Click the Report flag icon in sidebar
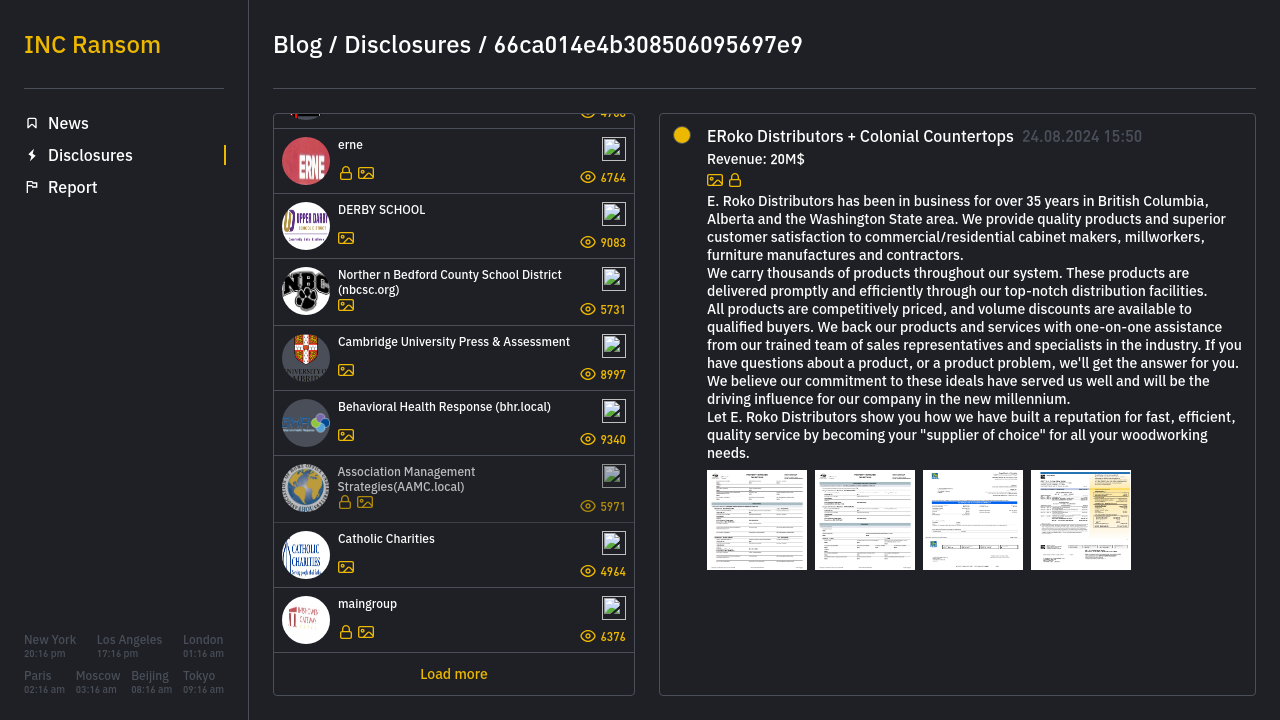The height and width of the screenshot is (720, 1280). [x=32, y=187]
